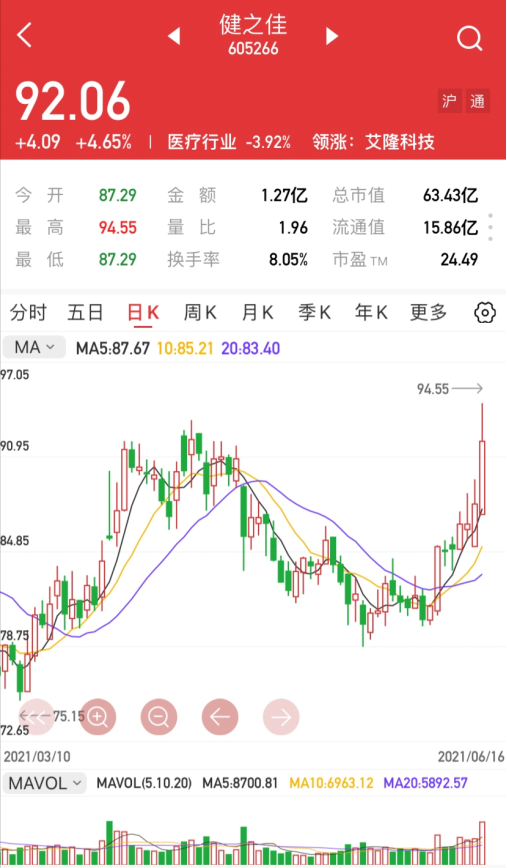Viewport: 507px width, 868px height.
Task: Open the 医疗行业 sector link
Action: [x=202, y=142]
